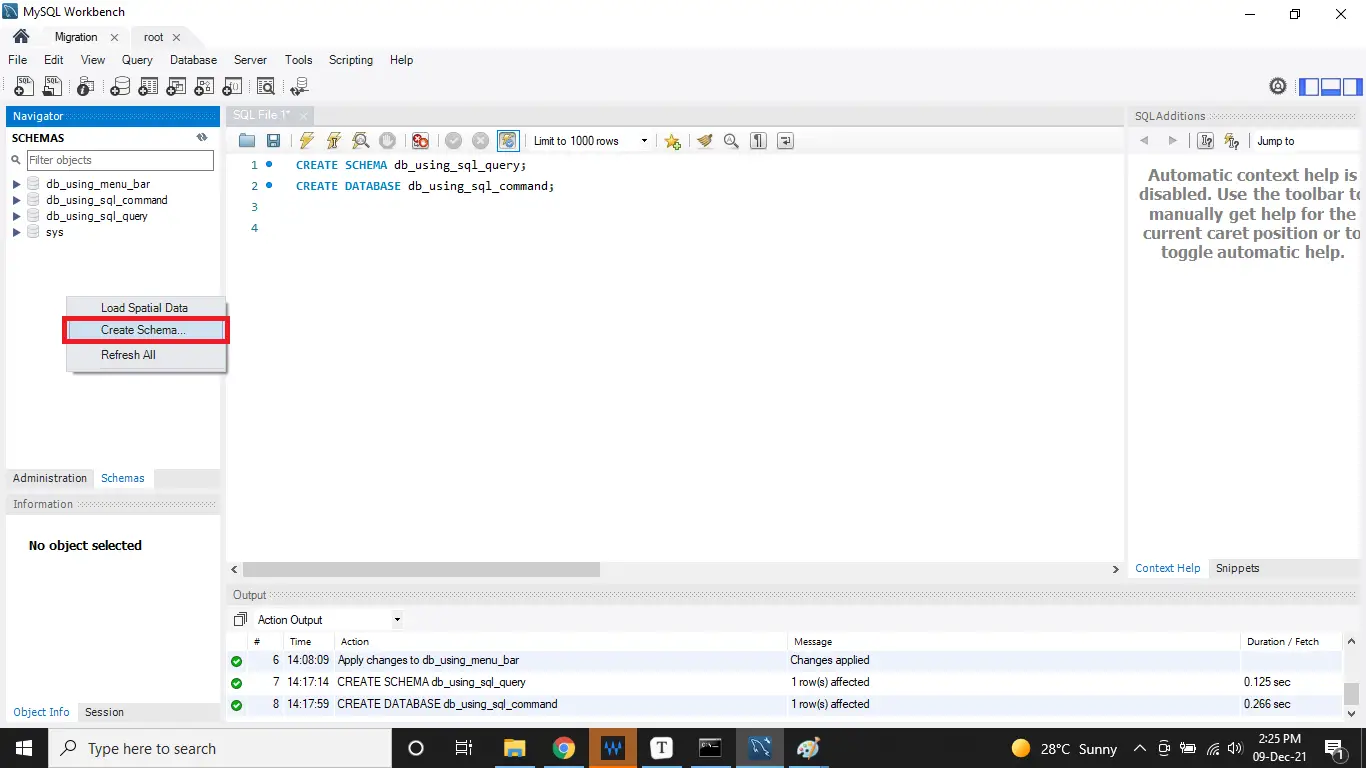Viewport: 1366px width, 768px height.
Task: Expand the sys schema node
Action: click(17, 232)
